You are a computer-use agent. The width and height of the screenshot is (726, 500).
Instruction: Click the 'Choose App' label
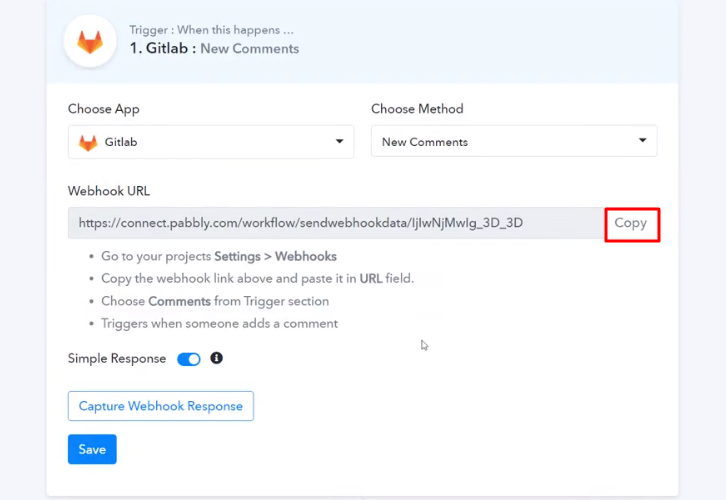(104, 109)
